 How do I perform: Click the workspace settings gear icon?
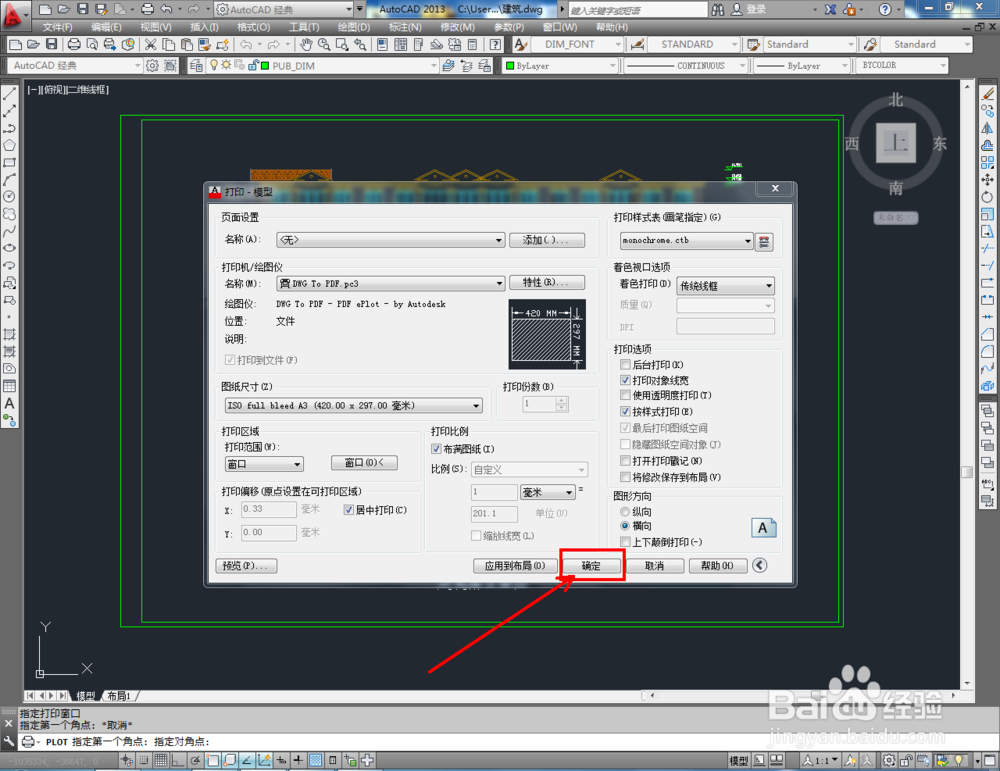(x=152, y=65)
